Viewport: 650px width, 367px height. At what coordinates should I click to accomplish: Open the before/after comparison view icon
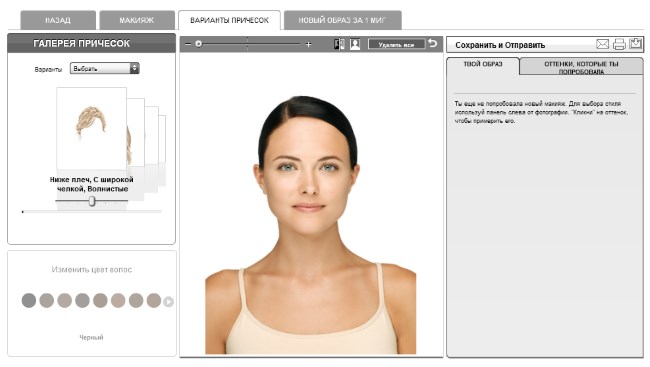[x=339, y=44]
